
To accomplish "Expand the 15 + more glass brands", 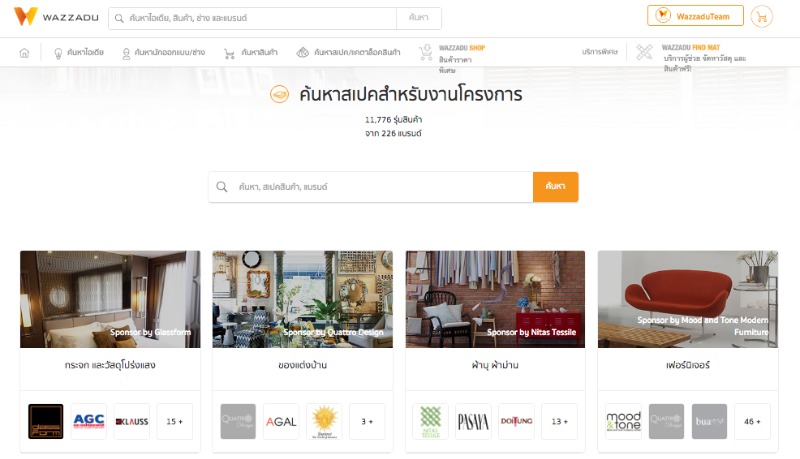I will [x=174, y=421].
